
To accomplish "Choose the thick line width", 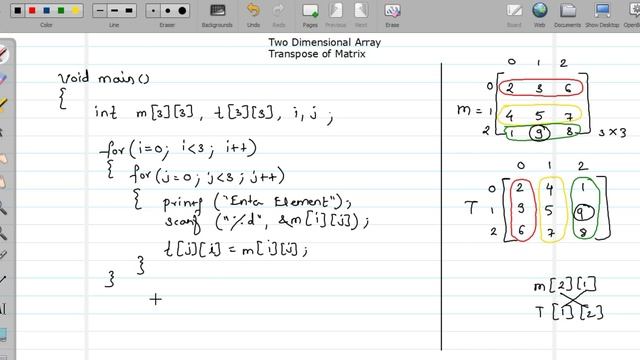I will tap(129, 11).
